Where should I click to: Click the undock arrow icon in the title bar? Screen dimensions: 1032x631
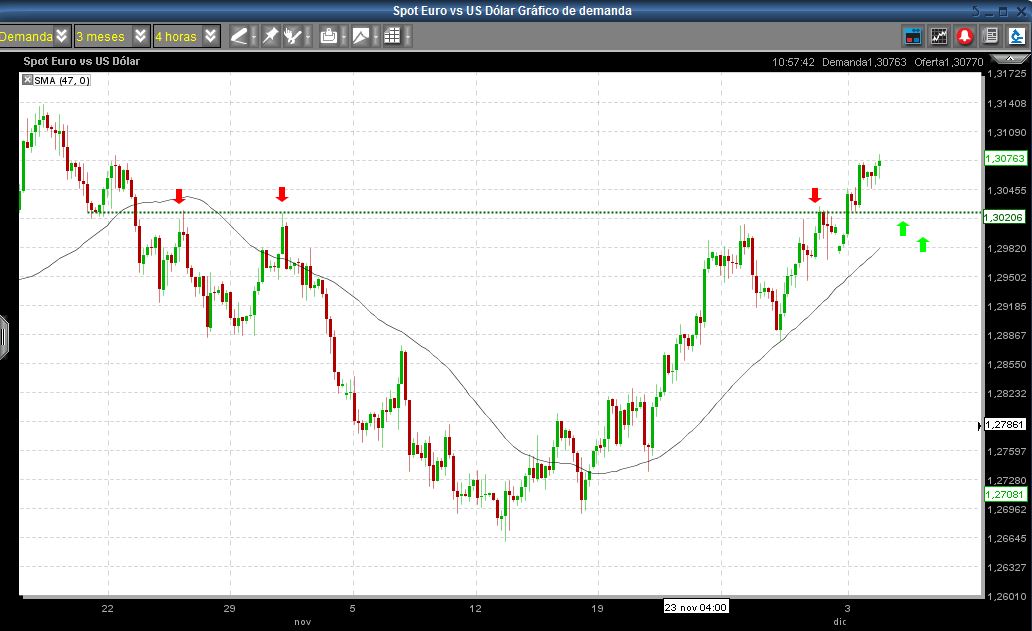975,11
